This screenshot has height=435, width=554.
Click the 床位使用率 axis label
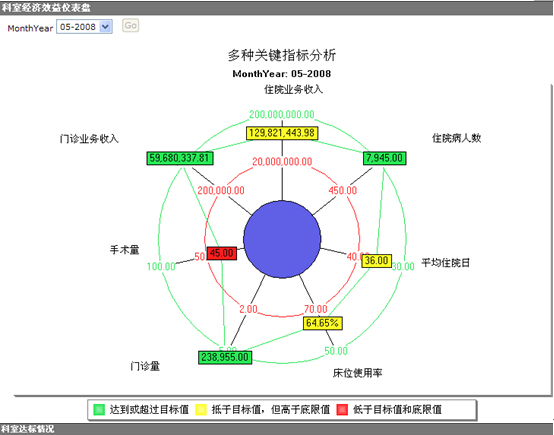358,373
